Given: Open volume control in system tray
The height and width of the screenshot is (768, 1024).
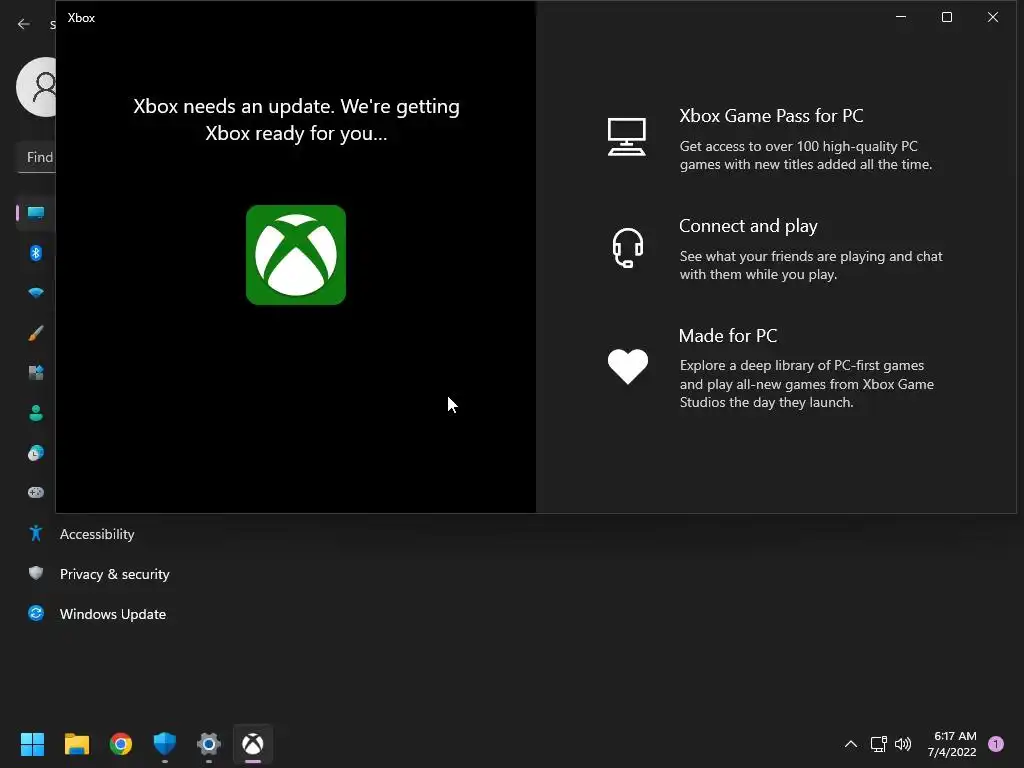Looking at the screenshot, I should 903,744.
